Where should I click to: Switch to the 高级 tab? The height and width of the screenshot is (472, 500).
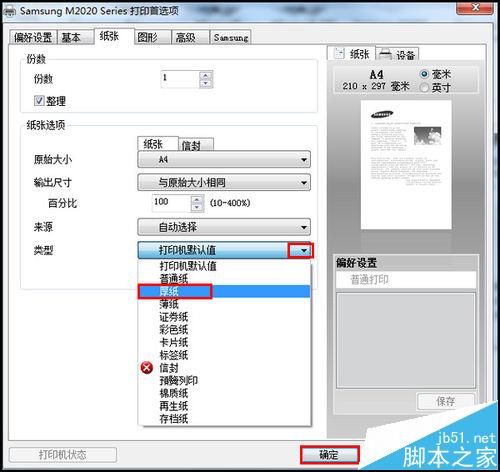(190, 37)
